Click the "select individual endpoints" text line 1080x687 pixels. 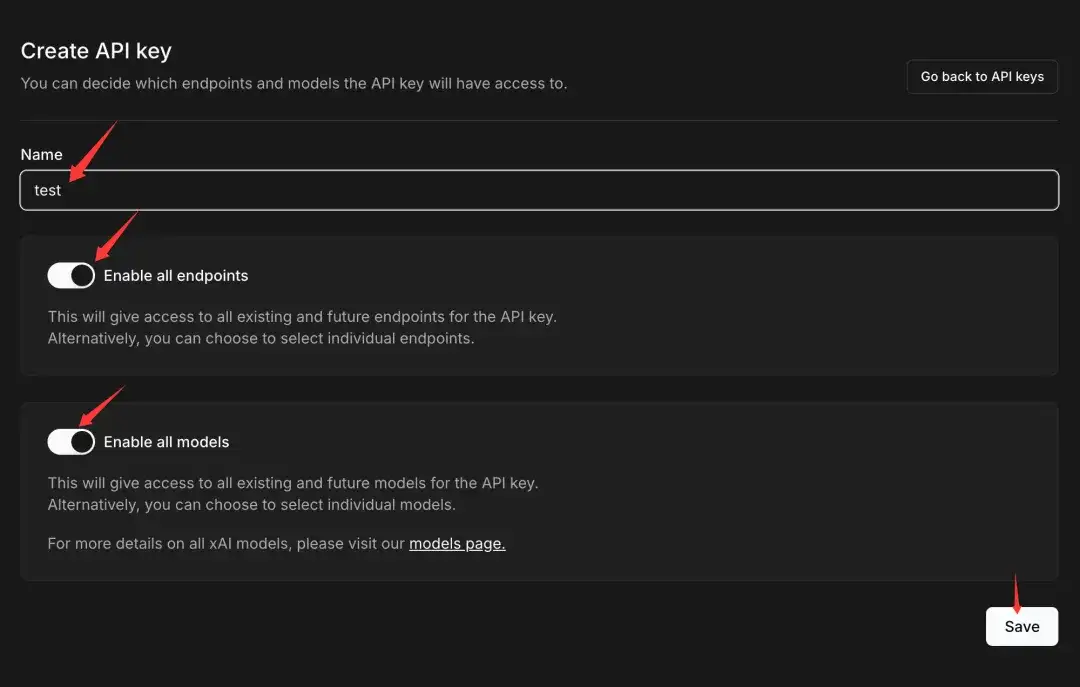pyautogui.click(x=261, y=338)
